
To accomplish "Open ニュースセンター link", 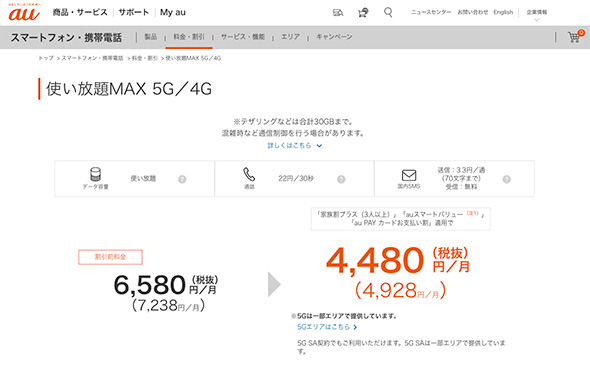I will pyautogui.click(x=431, y=12).
